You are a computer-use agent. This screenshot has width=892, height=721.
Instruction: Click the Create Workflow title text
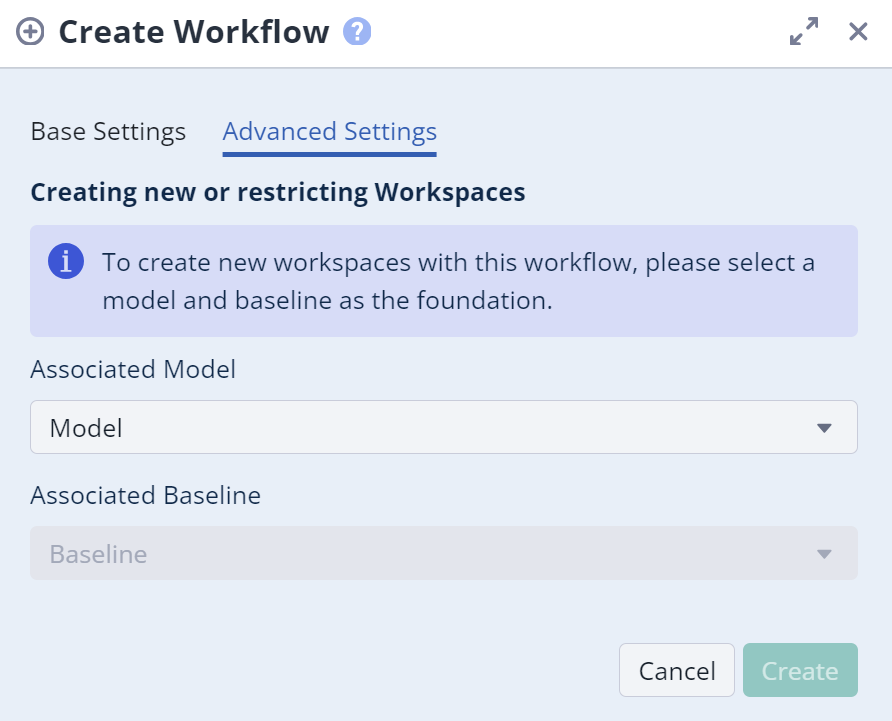tap(194, 32)
